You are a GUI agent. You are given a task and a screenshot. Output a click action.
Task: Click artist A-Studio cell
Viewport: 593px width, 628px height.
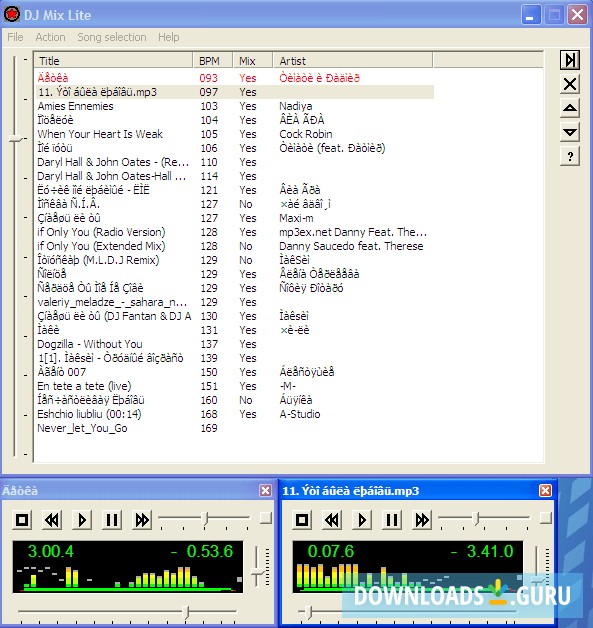[300, 414]
